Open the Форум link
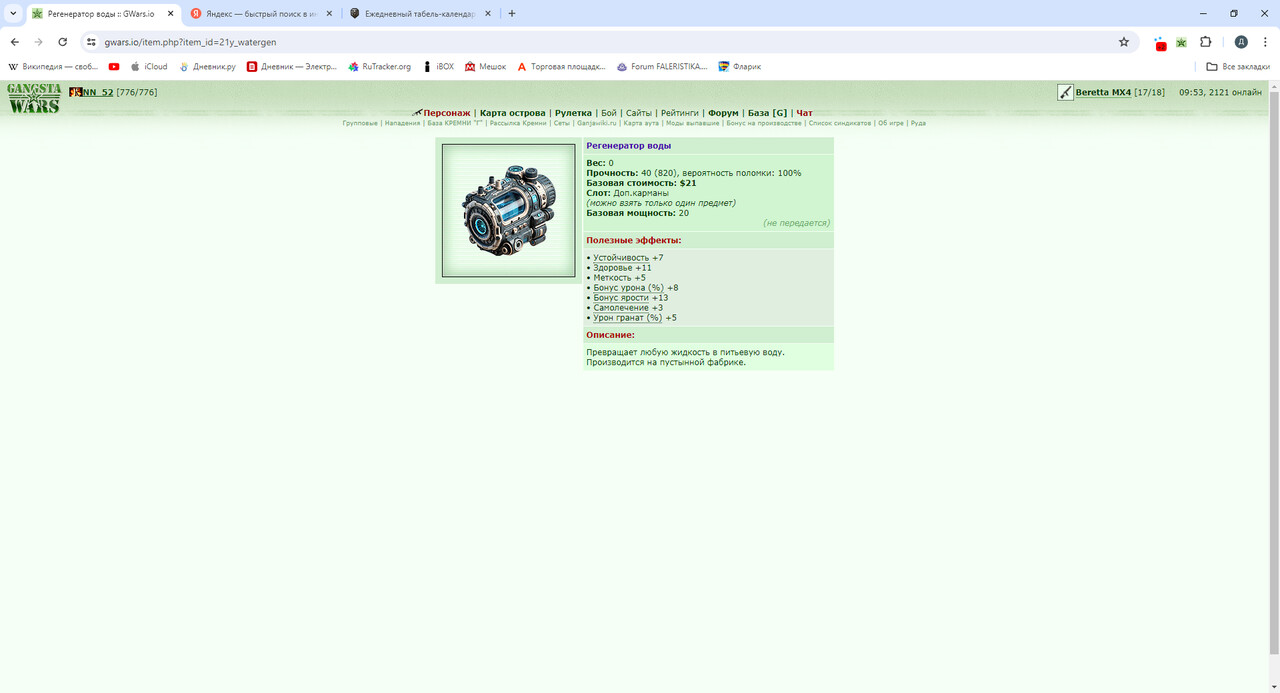The height and width of the screenshot is (693, 1280). point(723,113)
